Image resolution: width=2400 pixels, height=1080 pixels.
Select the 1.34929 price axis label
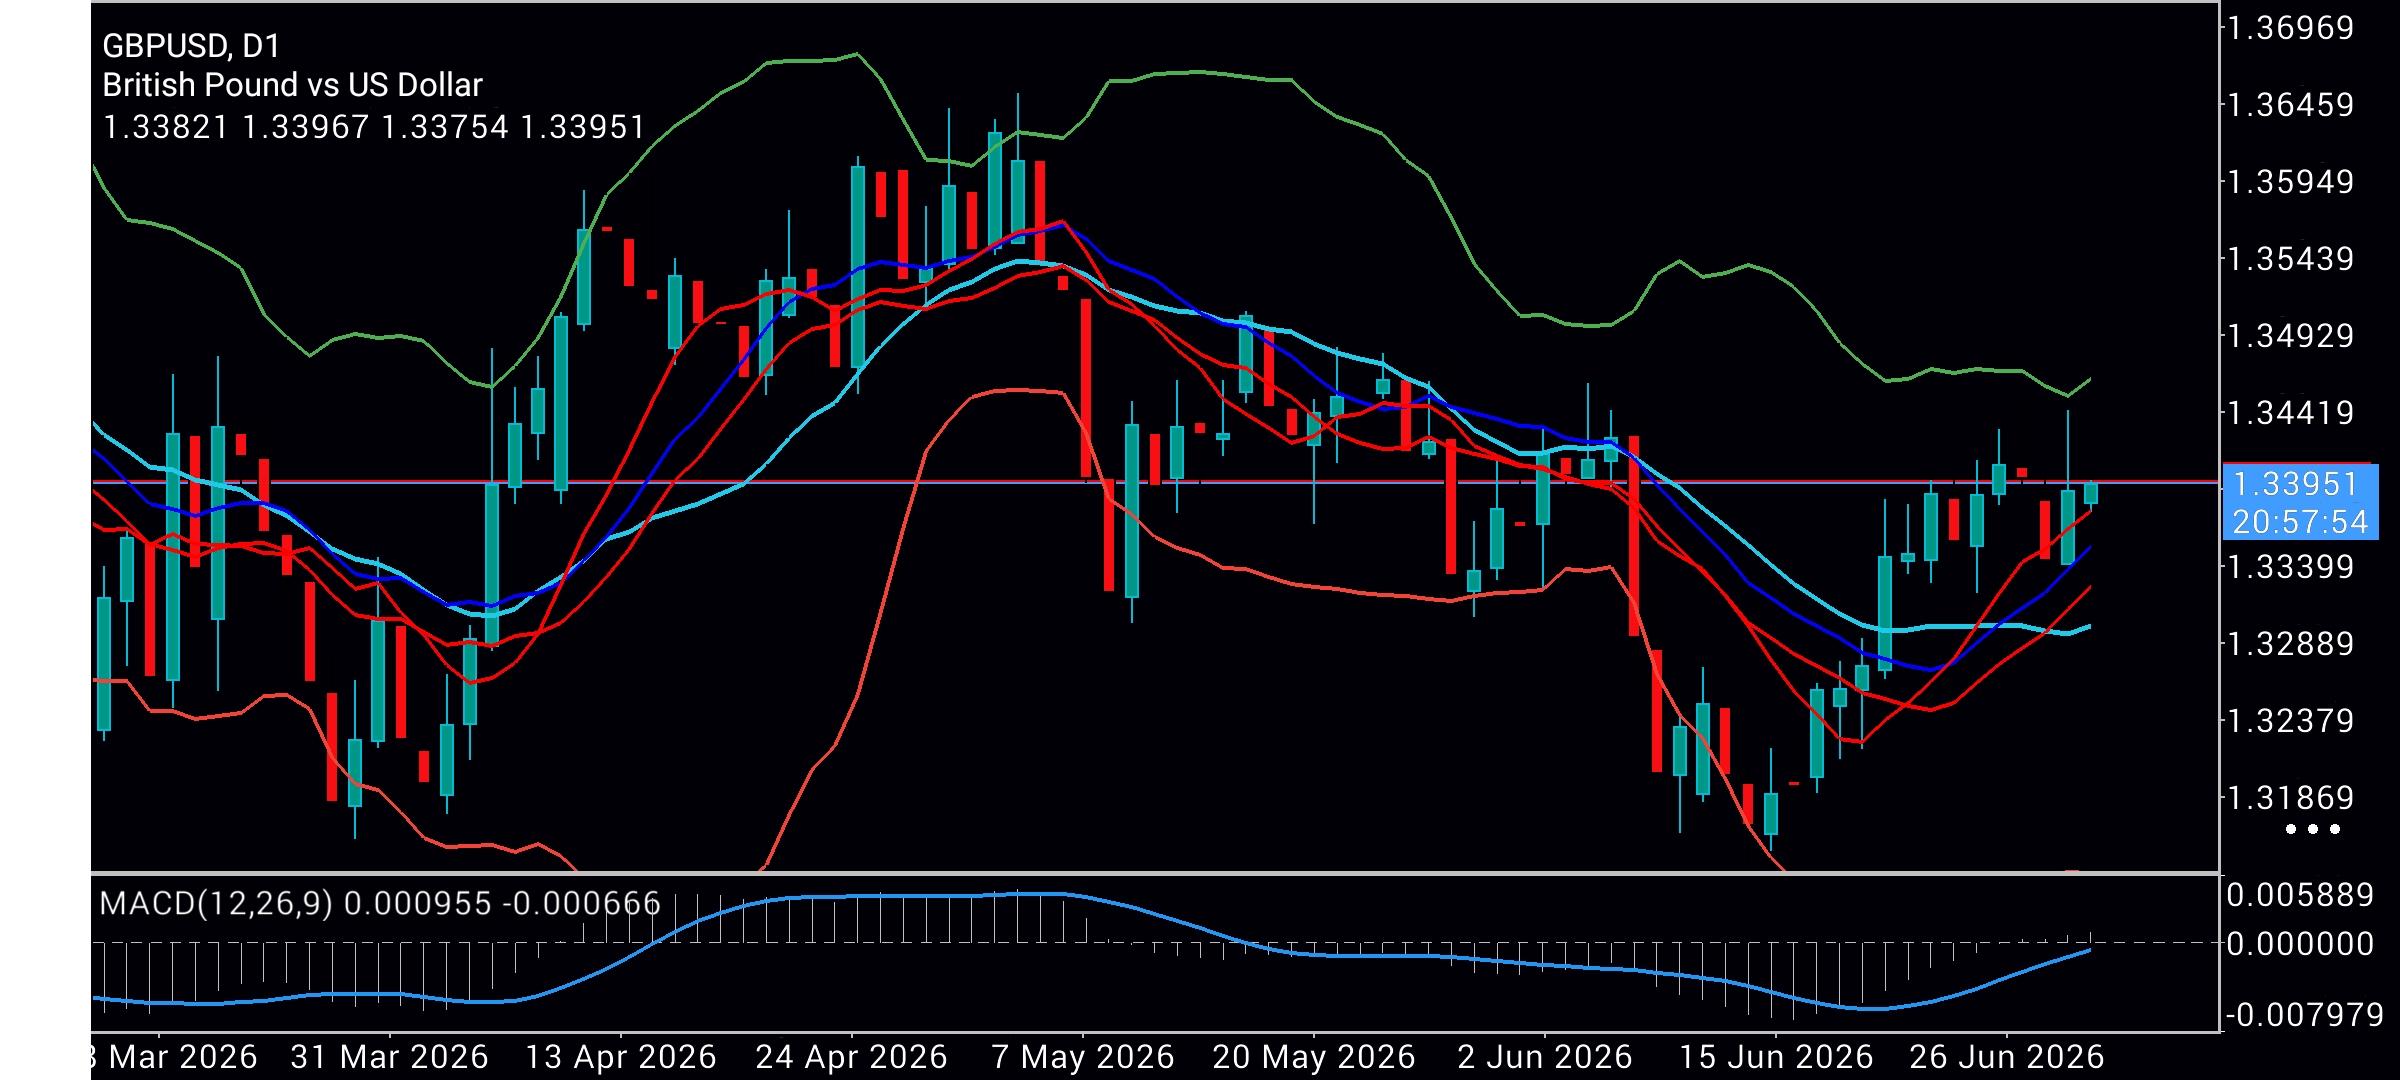(2290, 336)
